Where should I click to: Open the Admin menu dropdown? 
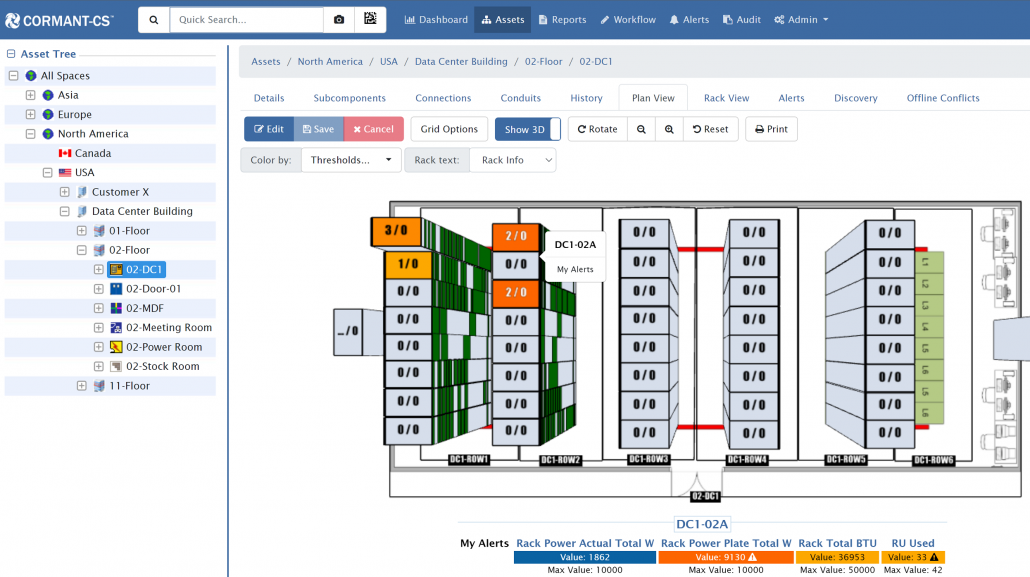(x=801, y=20)
